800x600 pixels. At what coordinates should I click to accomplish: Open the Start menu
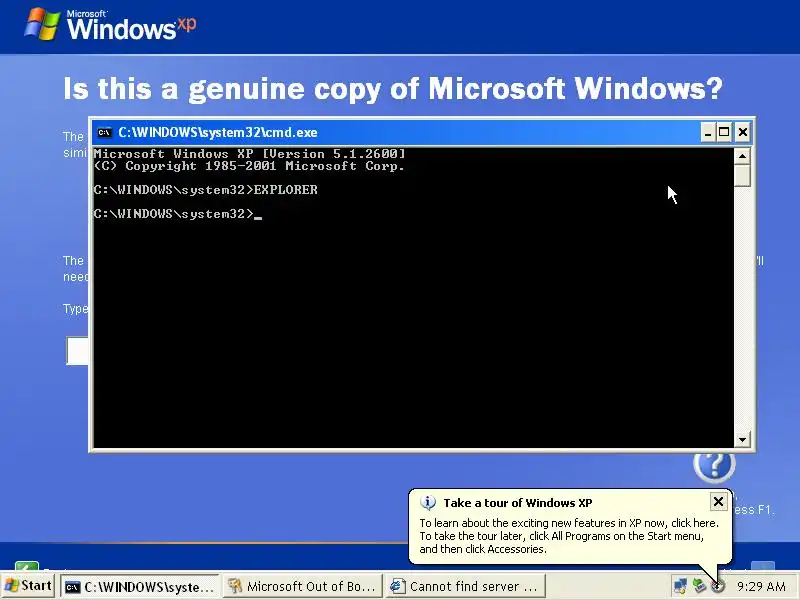pos(29,586)
